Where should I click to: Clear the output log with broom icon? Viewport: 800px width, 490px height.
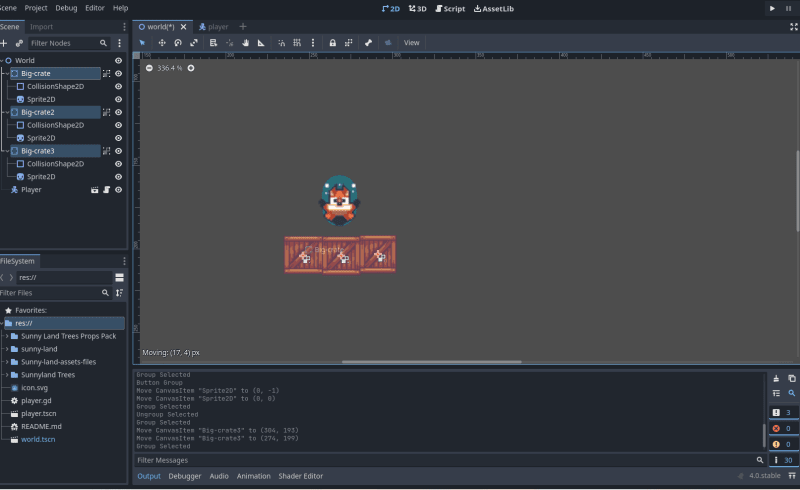pos(776,378)
